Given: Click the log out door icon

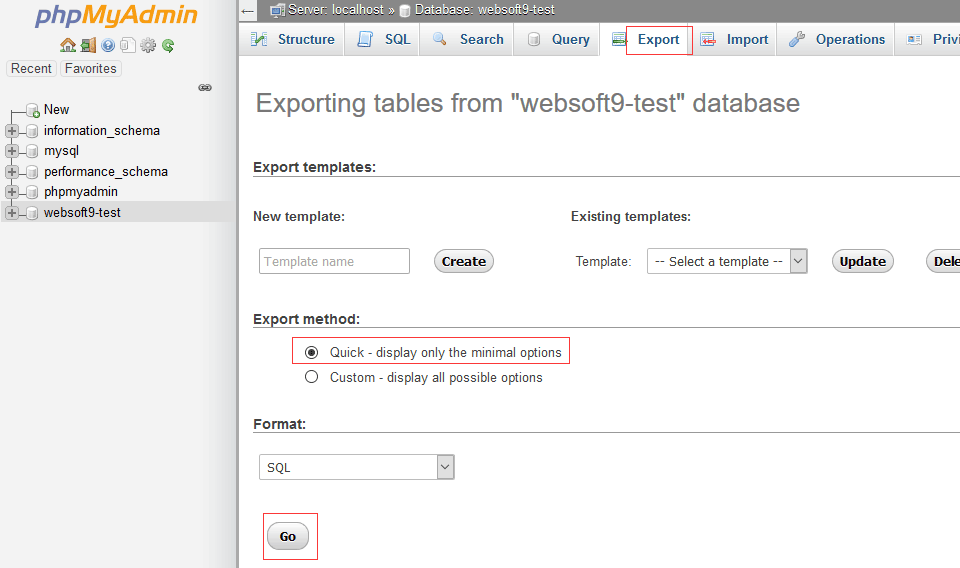Looking at the screenshot, I should pyautogui.click(x=88, y=45).
